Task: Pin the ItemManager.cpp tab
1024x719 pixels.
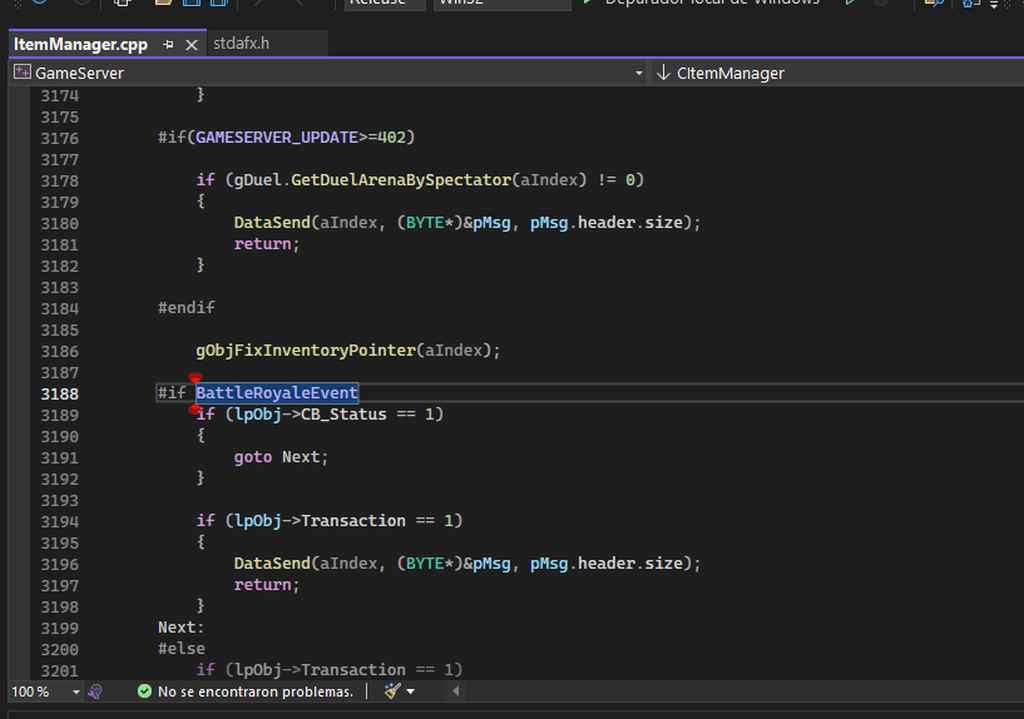Action: [168, 45]
